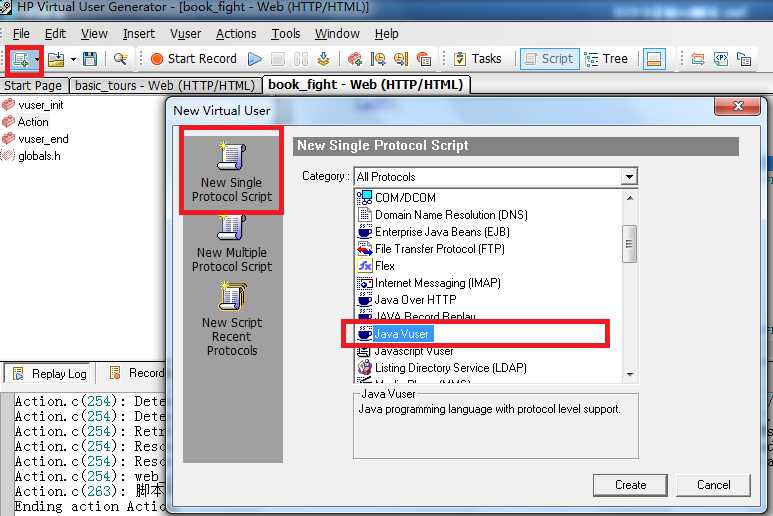773x516 pixels.
Task: Click protocol list scrollbar up arrow
Action: point(630,198)
